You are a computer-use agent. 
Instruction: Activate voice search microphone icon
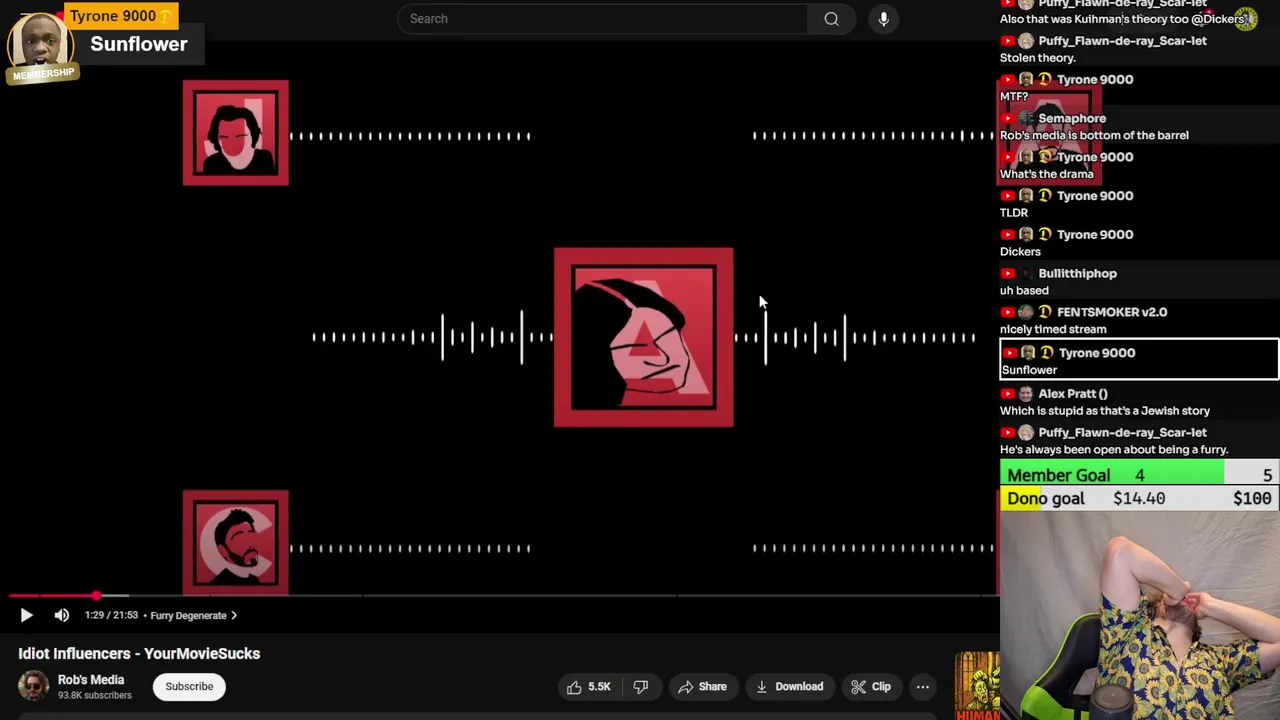click(884, 19)
